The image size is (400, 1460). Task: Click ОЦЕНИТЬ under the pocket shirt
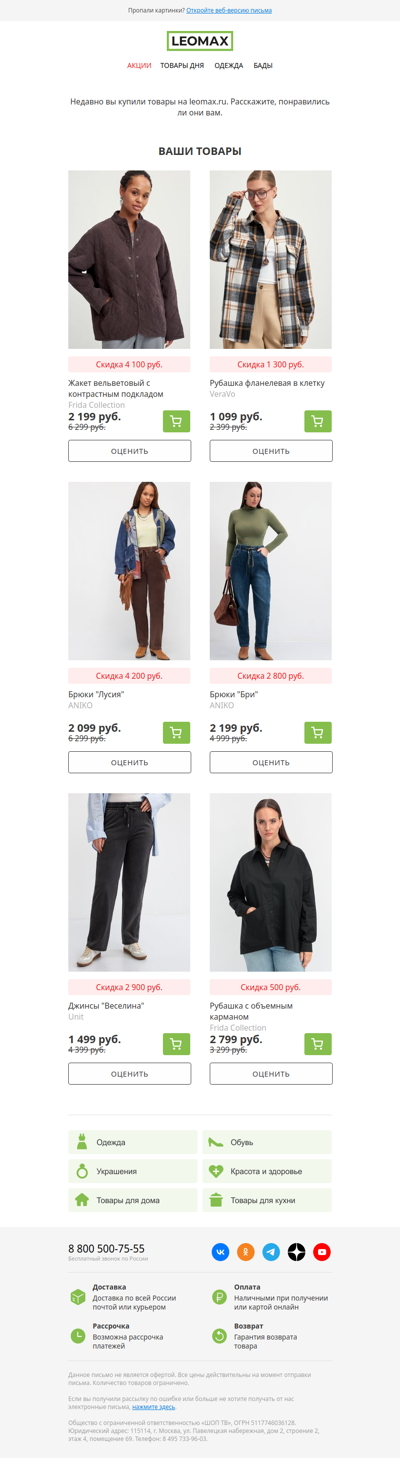pos(271,1074)
